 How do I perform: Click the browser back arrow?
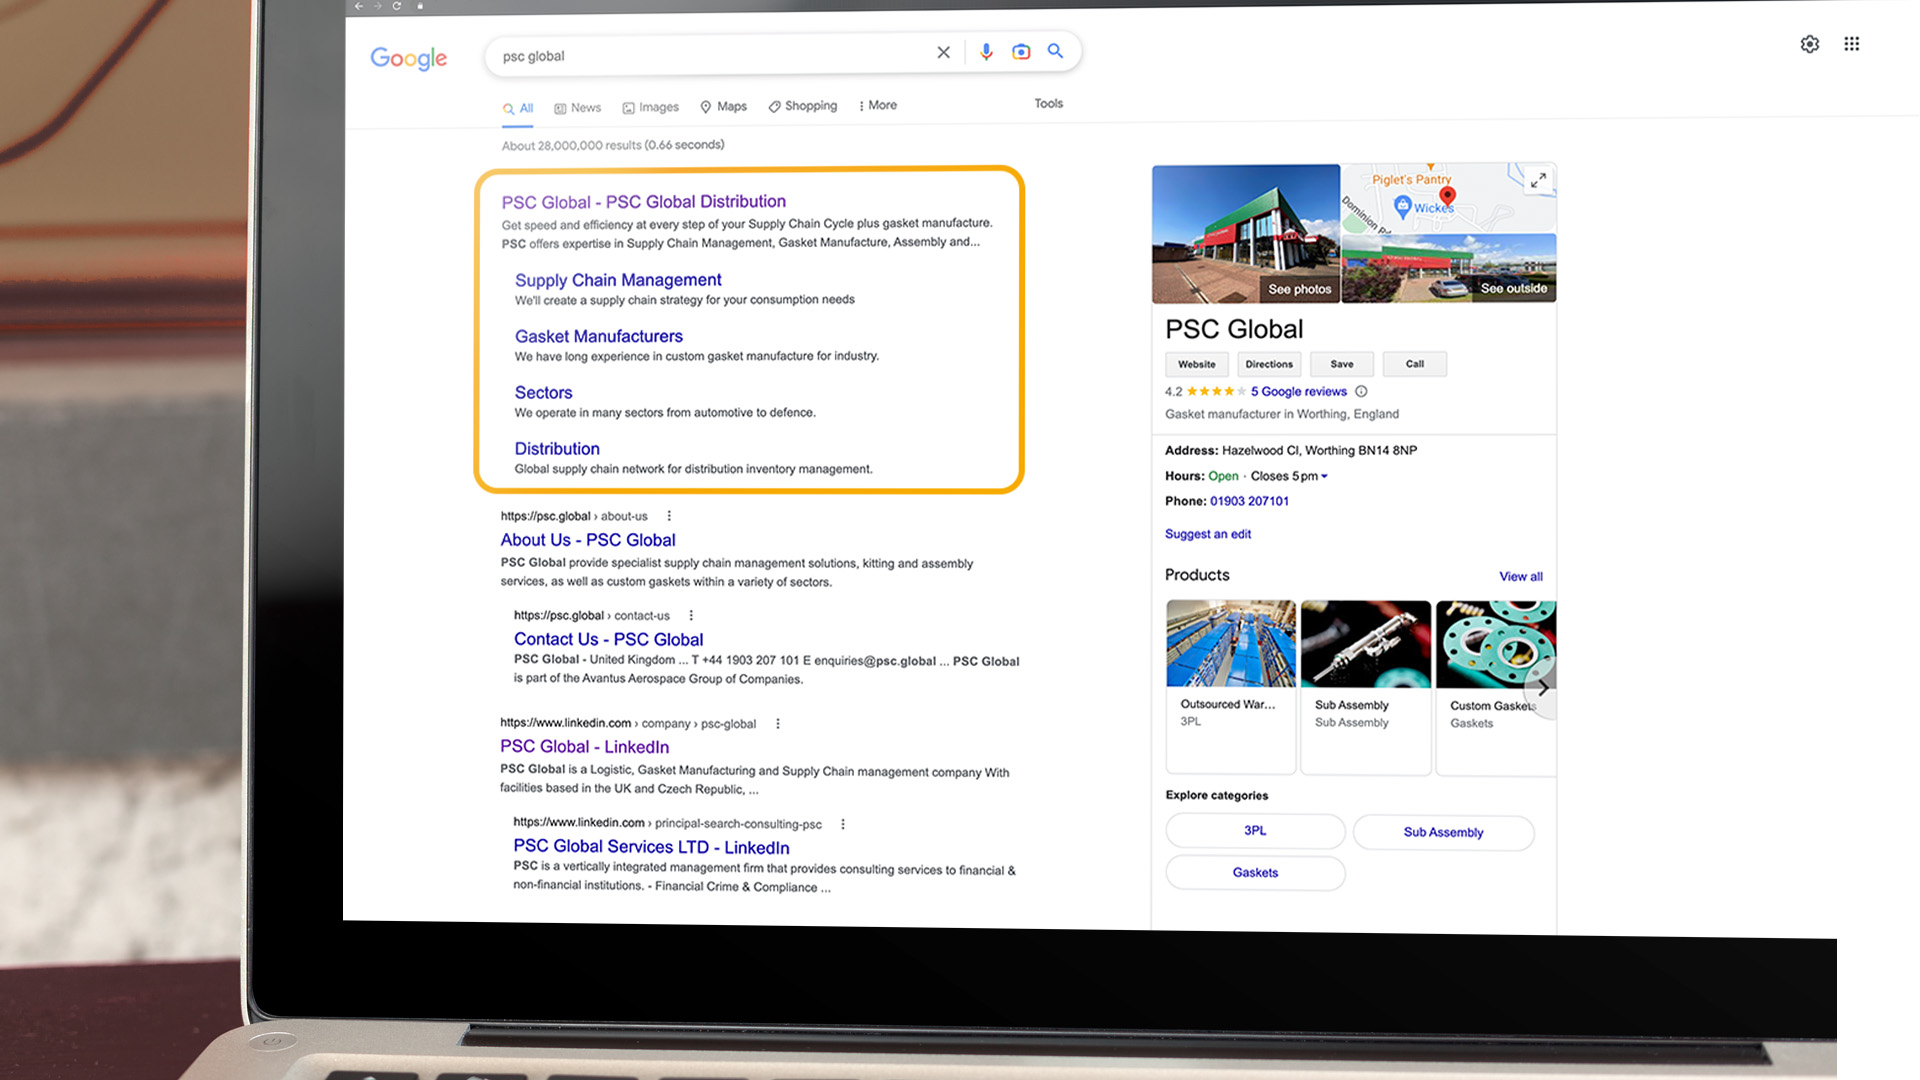coord(358,6)
